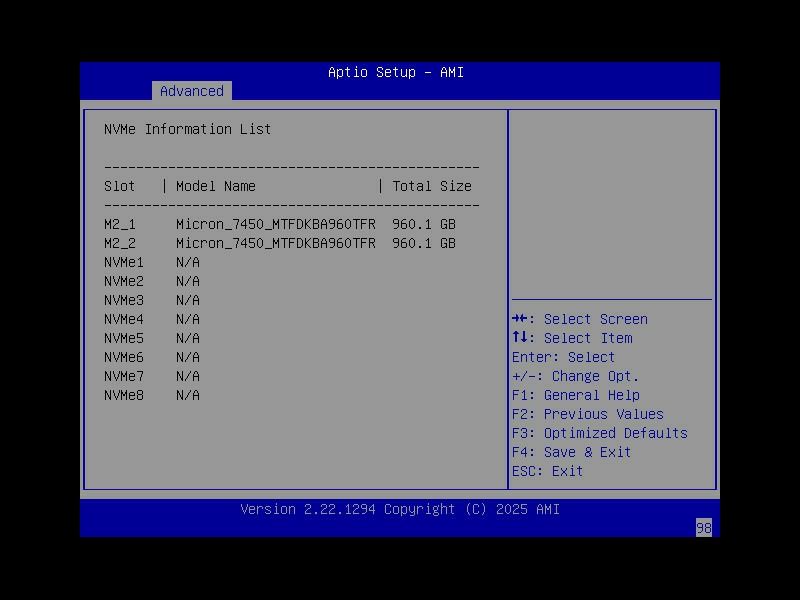Select the M2_2 slot label
Image resolution: width=800 pixels, height=600 pixels.
coord(120,243)
